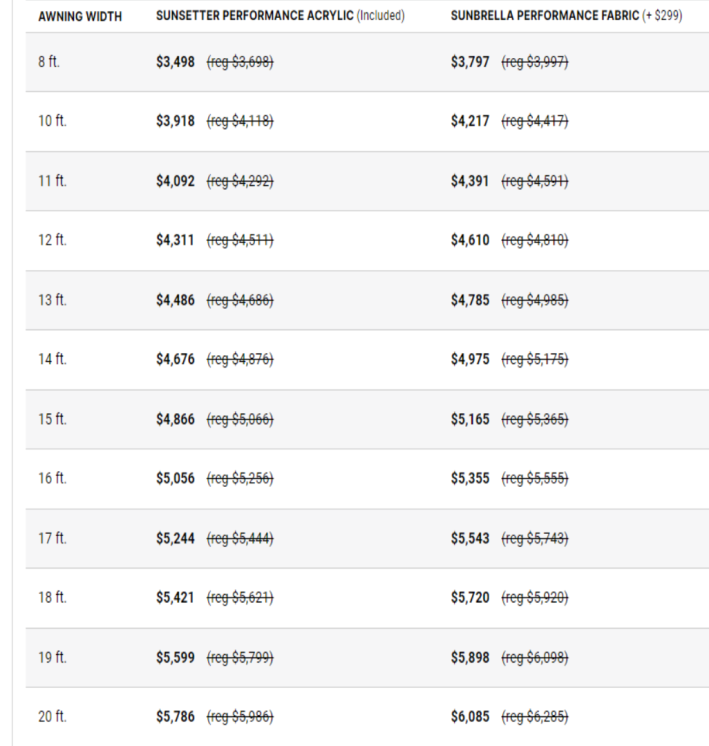Viewport: 709px width, 746px height.
Task: Select the 18 ft. width label
Action: 53,598
